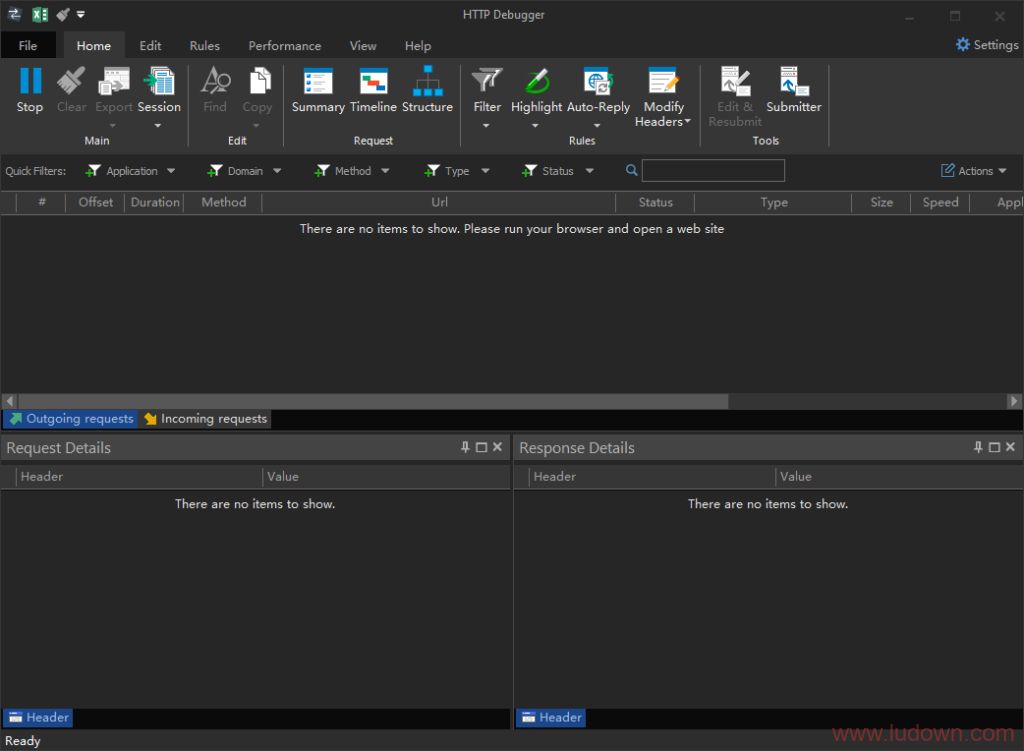Screen dimensions: 1024x751
Task: Click the Find icon
Action: 215,82
